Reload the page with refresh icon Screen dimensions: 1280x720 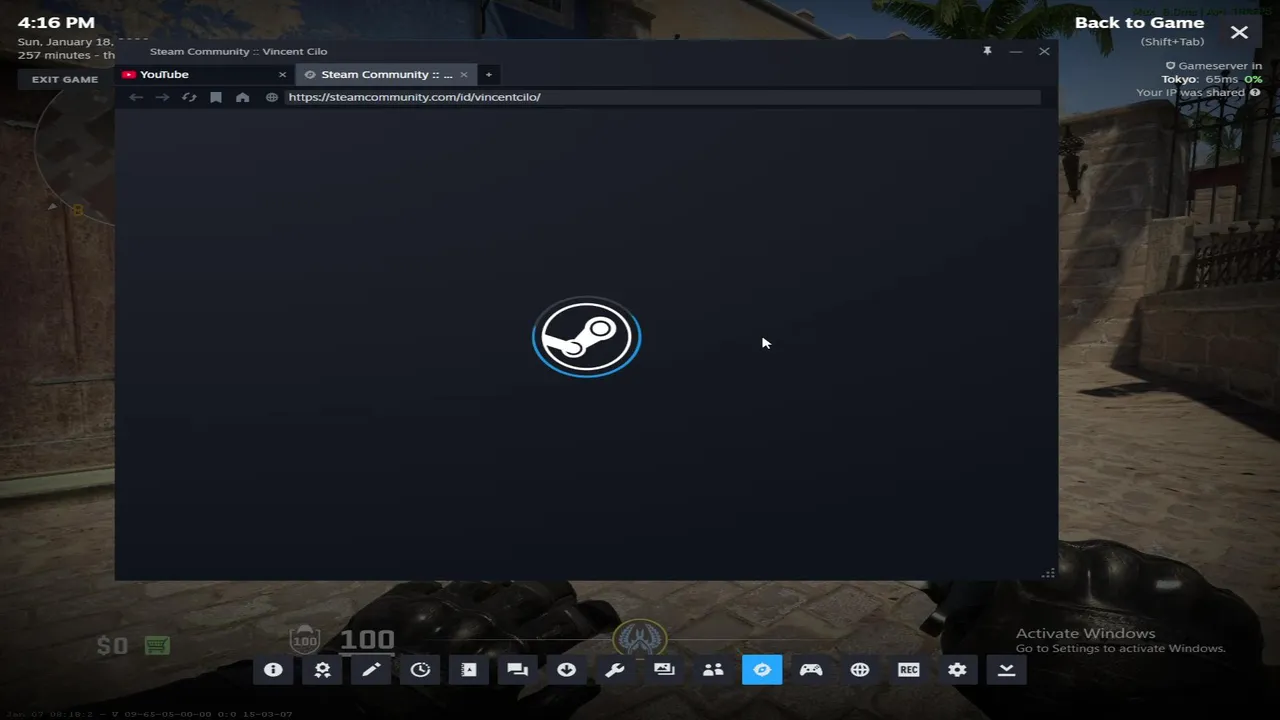(189, 97)
